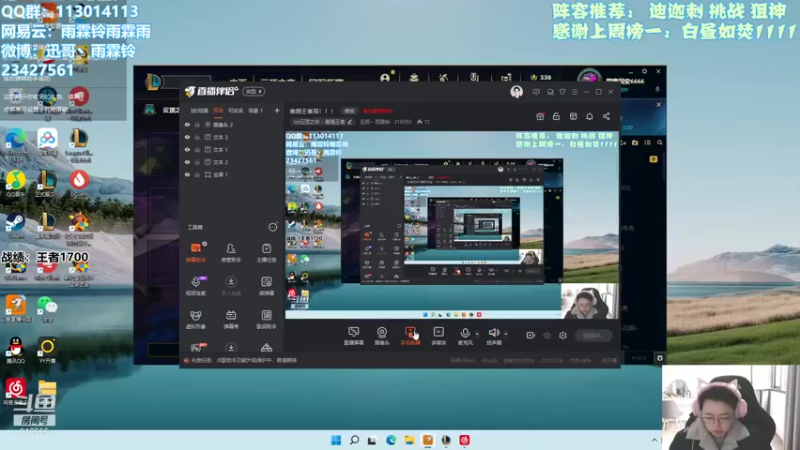Show hidden system tray icons chevron
The image size is (800, 450).
[x=655, y=440]
